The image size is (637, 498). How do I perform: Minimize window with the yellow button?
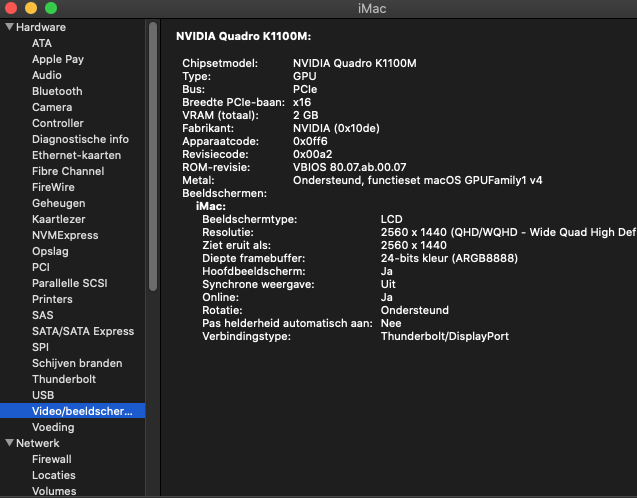pos(31,8)
